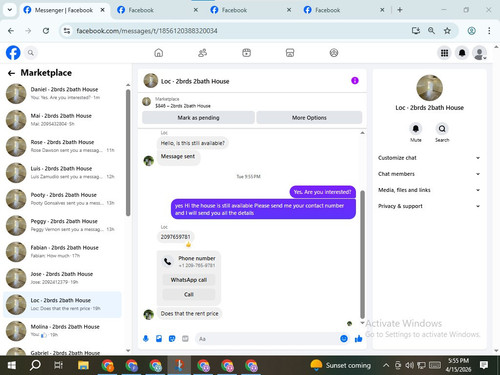Screen dimensions: 500x375
Task: Open the Facebook search magnifier icon
Action: 31,53
